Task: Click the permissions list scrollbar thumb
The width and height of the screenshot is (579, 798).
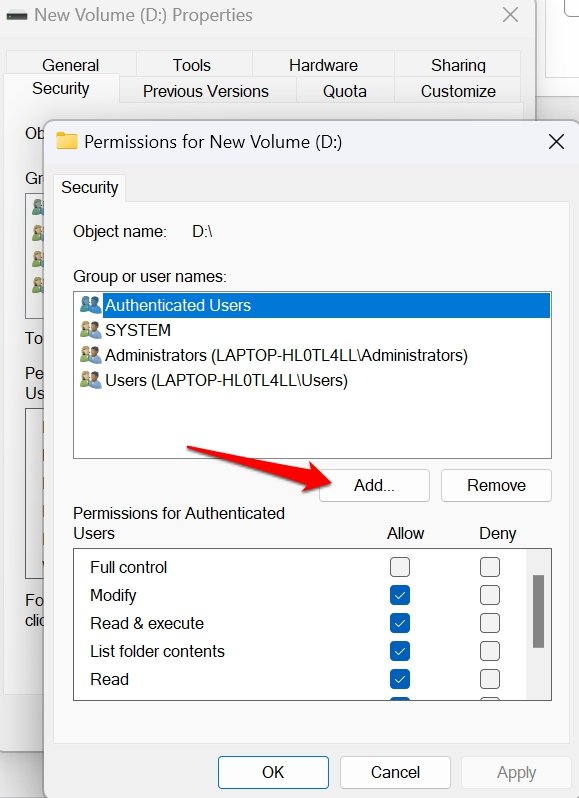Action: coord(538,611)
